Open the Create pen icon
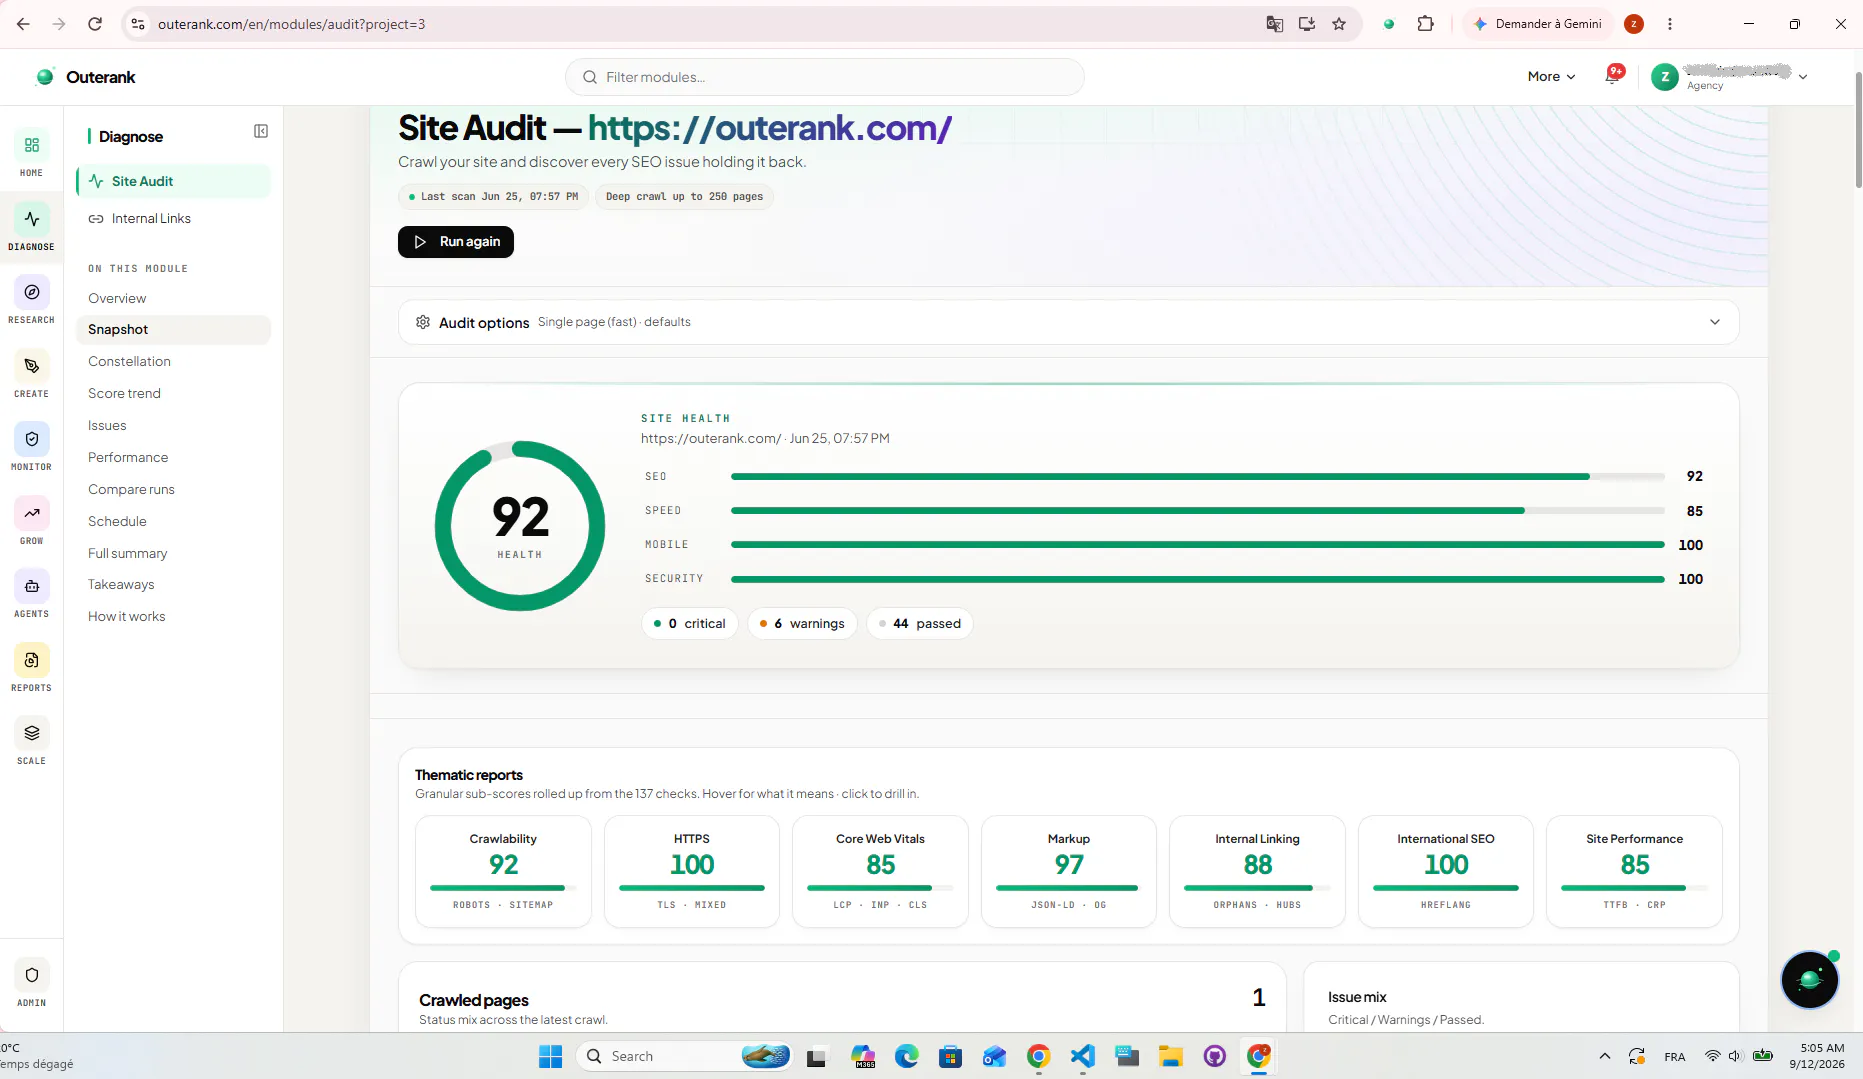Screen dimensions: 1863x1079 click(31, 367)
